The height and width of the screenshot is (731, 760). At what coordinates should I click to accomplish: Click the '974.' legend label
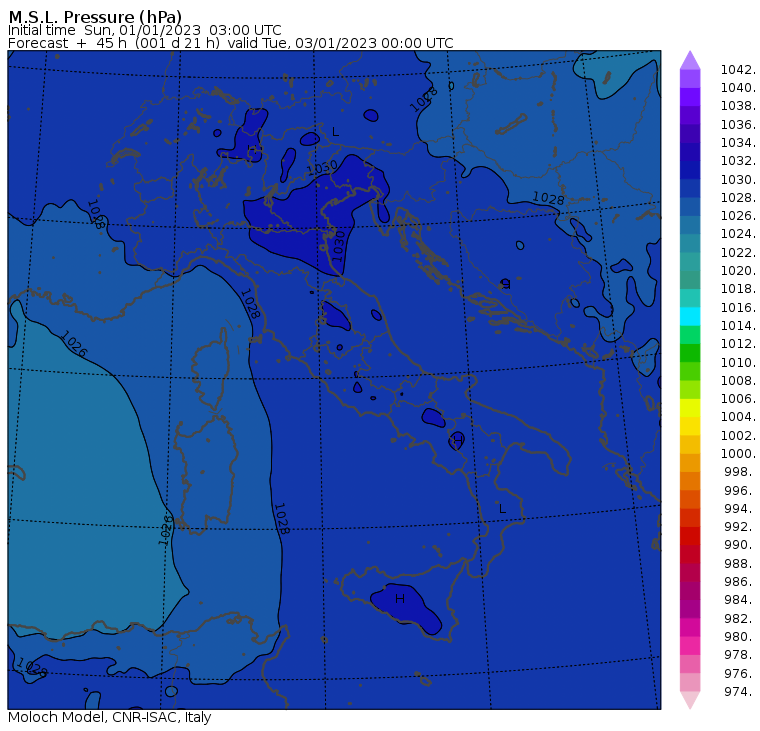[740, 691]
